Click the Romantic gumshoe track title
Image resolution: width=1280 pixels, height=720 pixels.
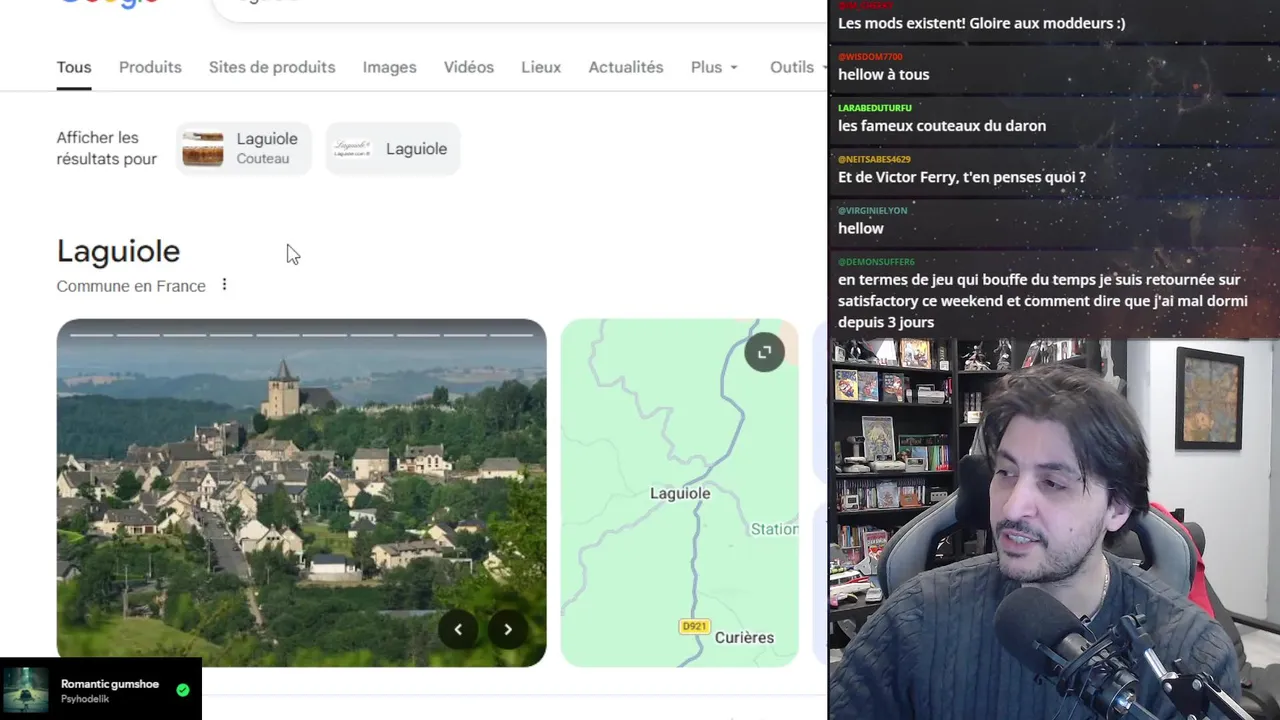pos(110,684)
